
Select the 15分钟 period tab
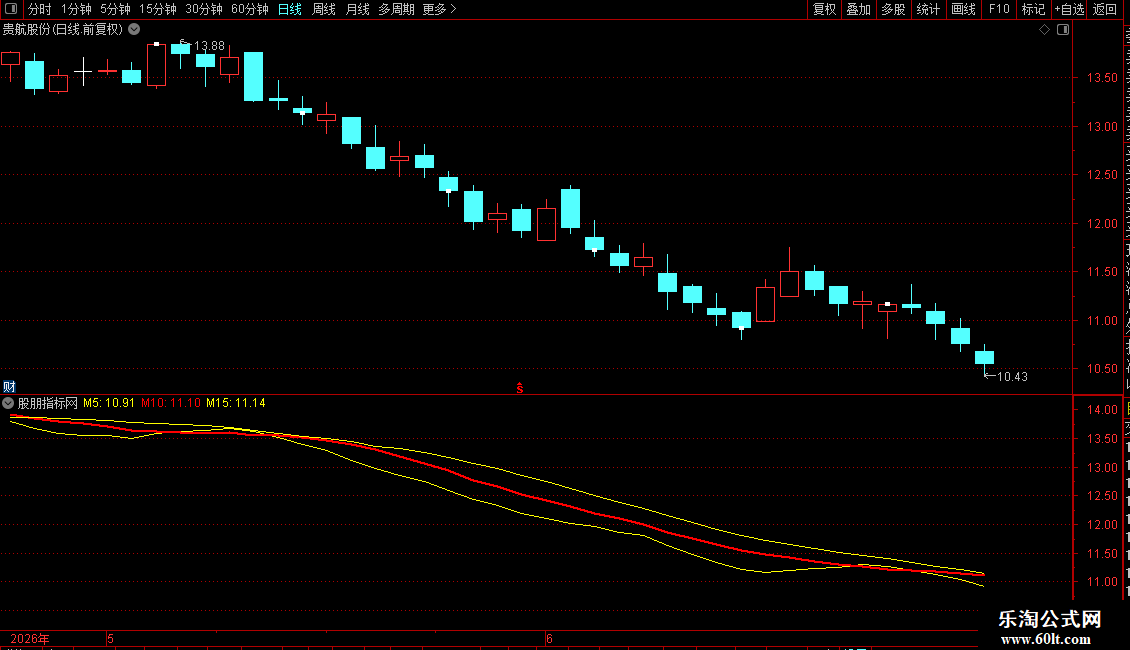pyautogui.click(x=157, y=9)
